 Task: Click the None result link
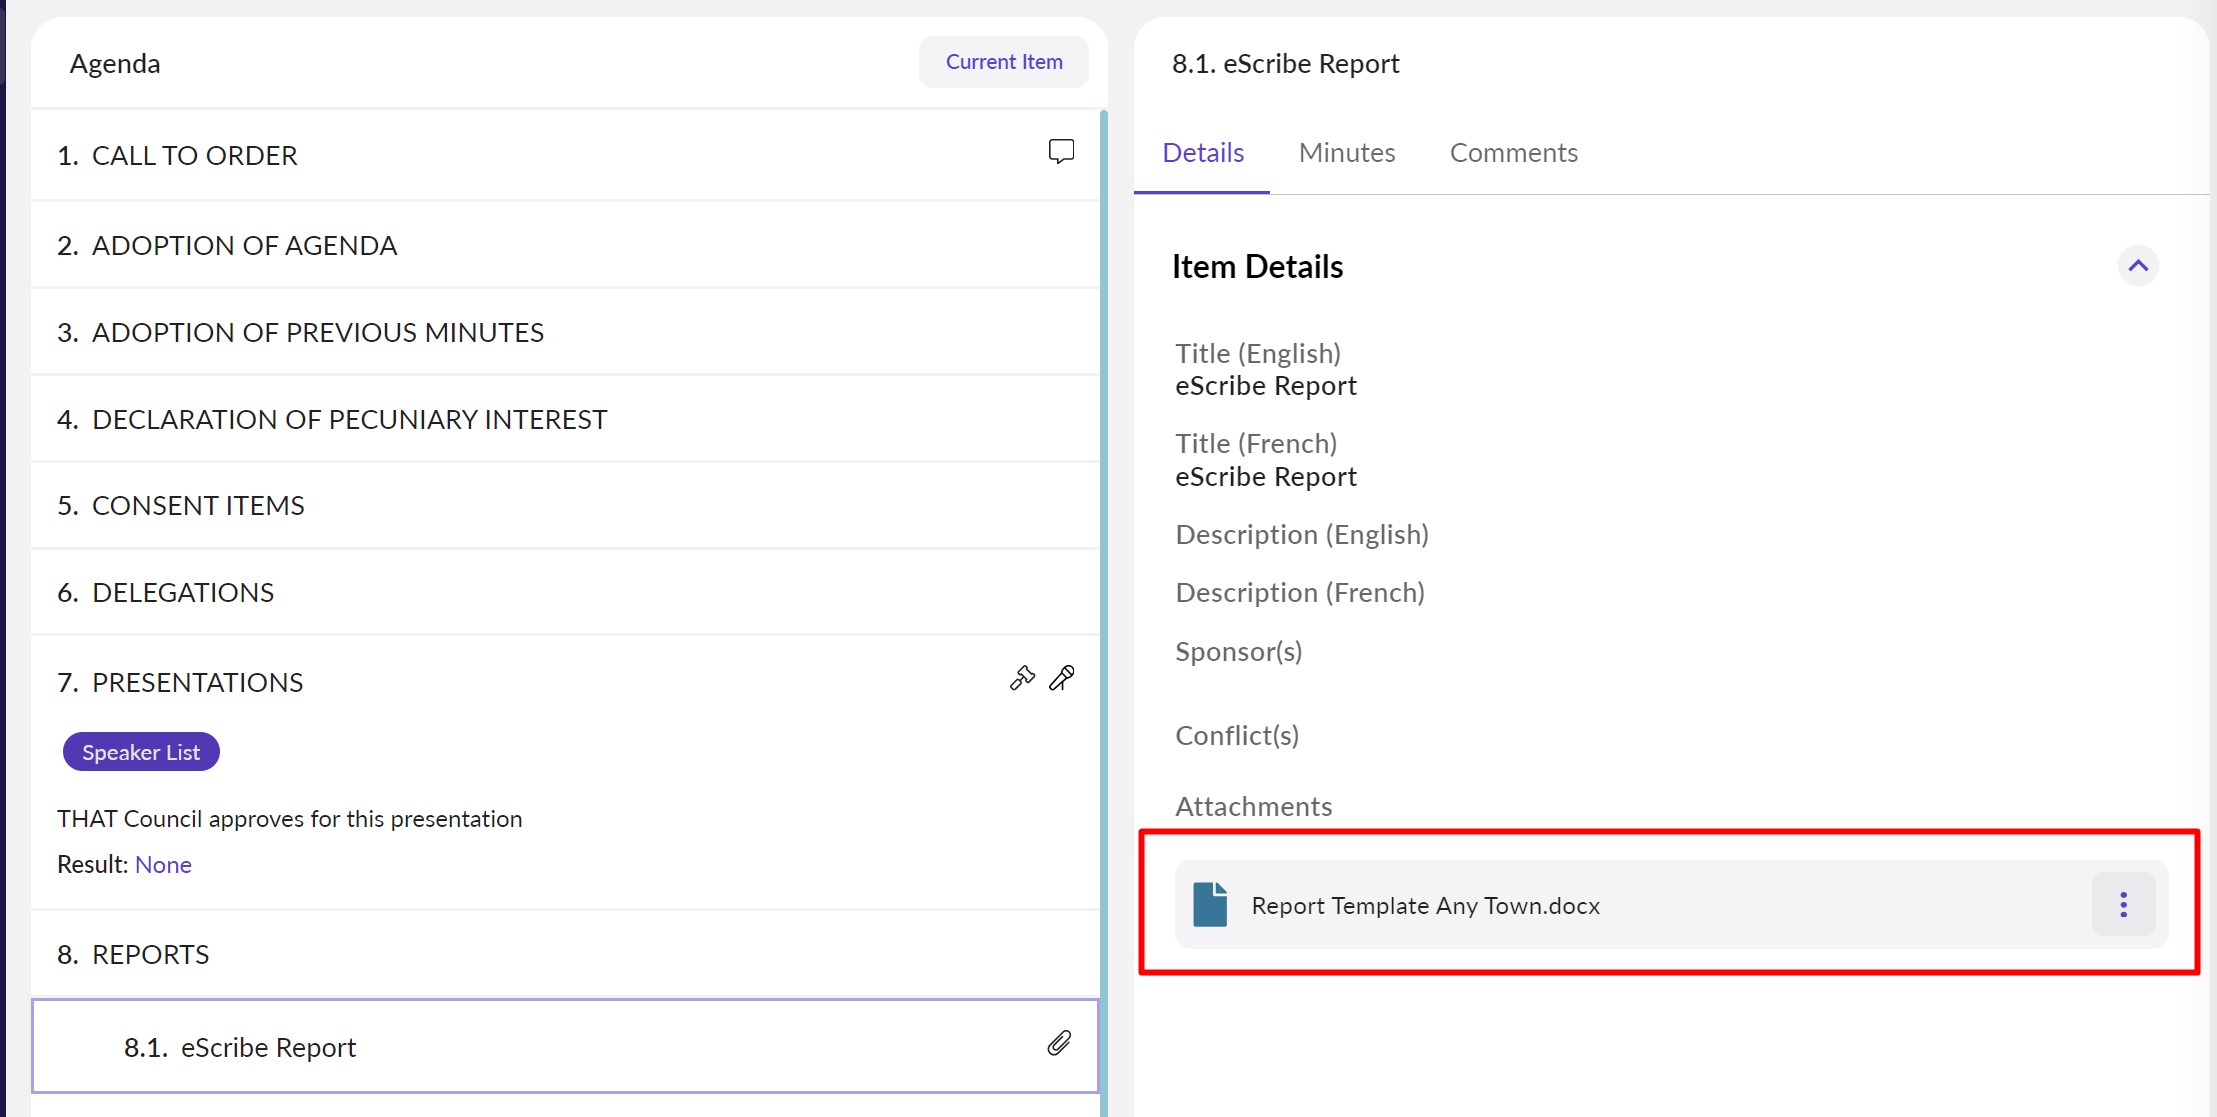(163, 865)
